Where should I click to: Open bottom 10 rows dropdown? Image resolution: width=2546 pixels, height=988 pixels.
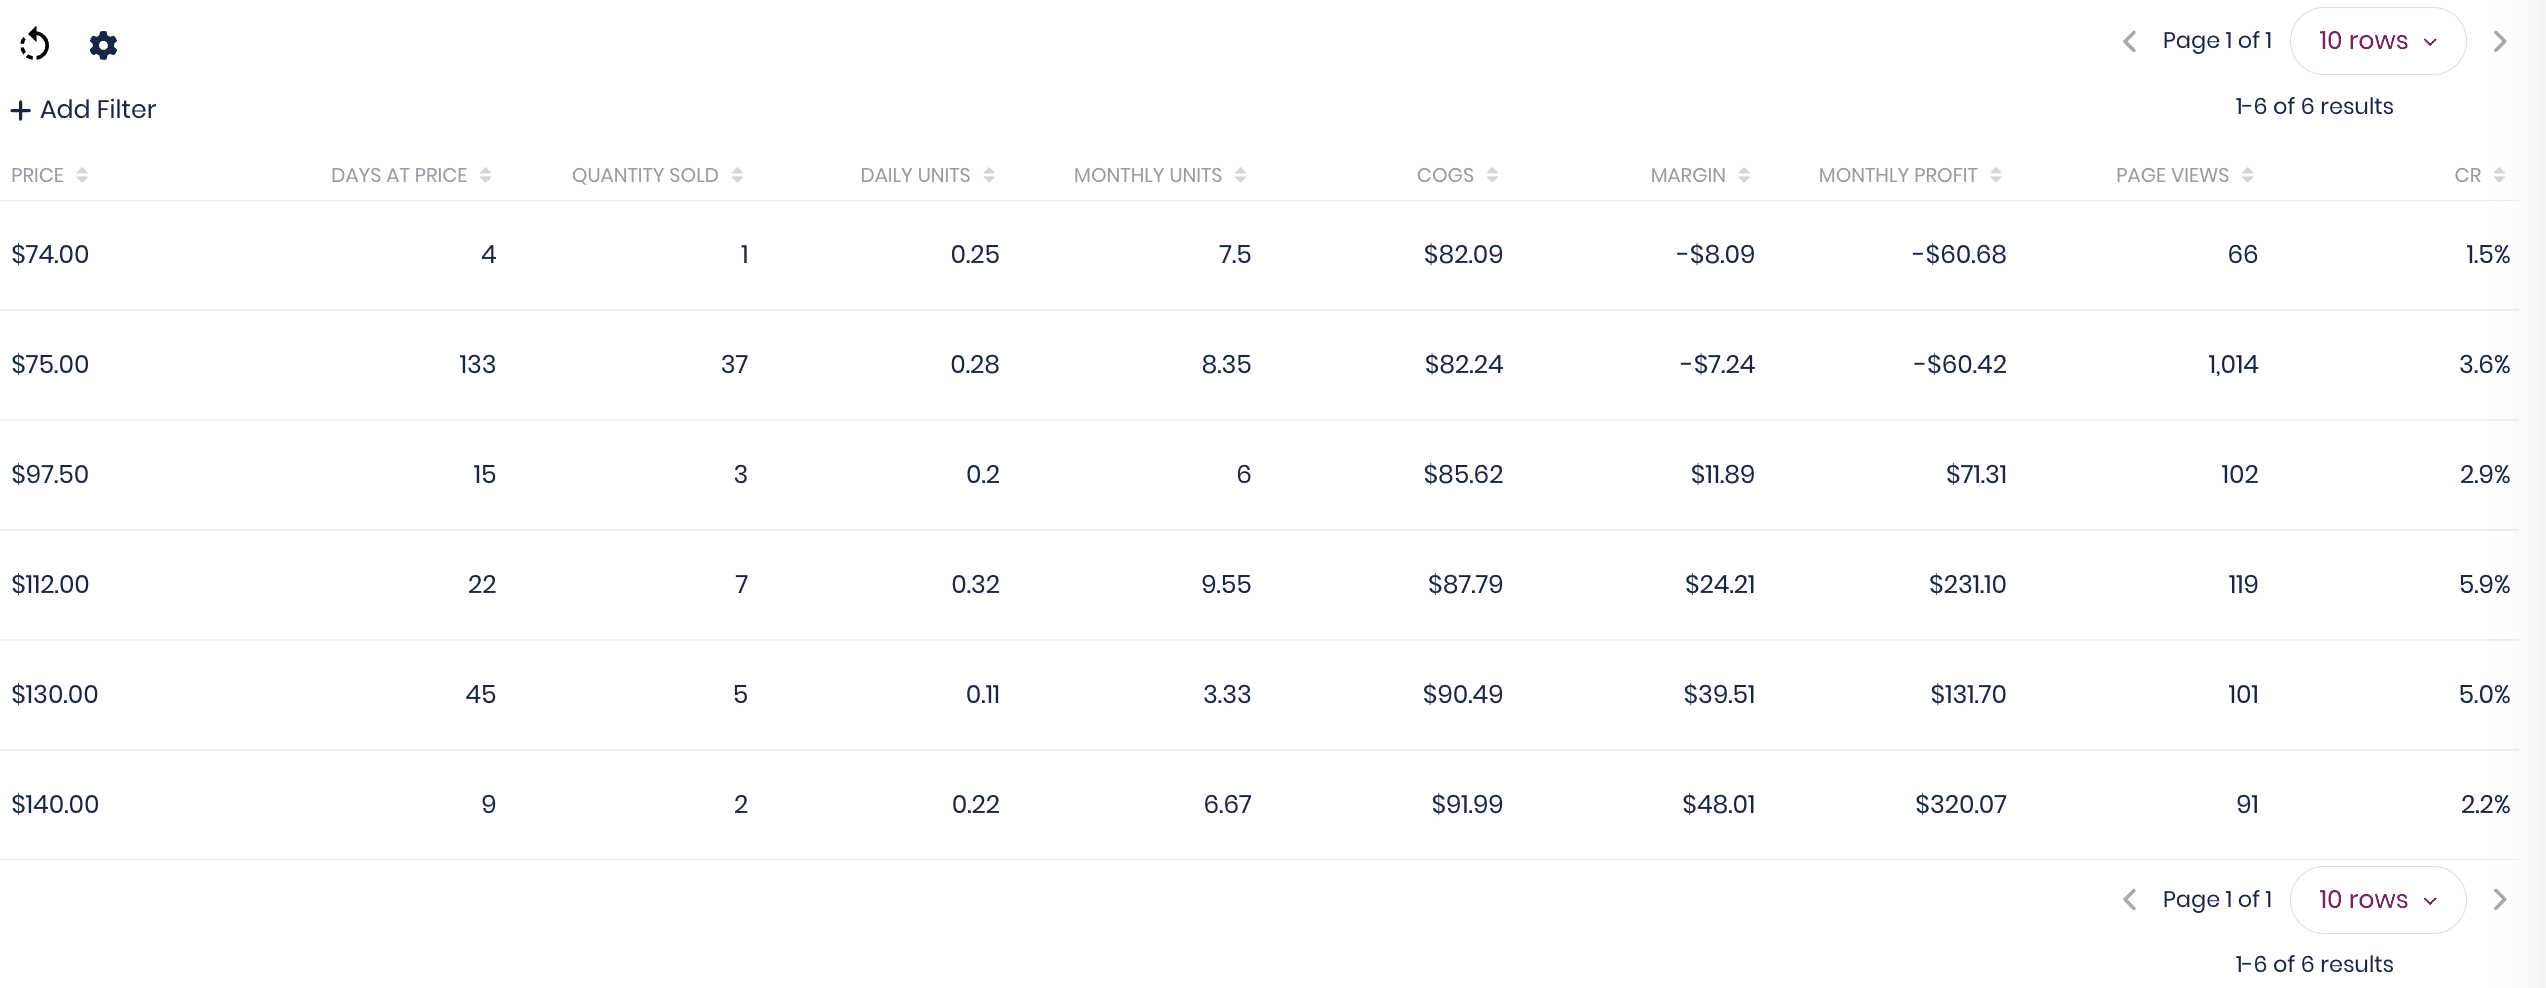[x=2378, y=900]
